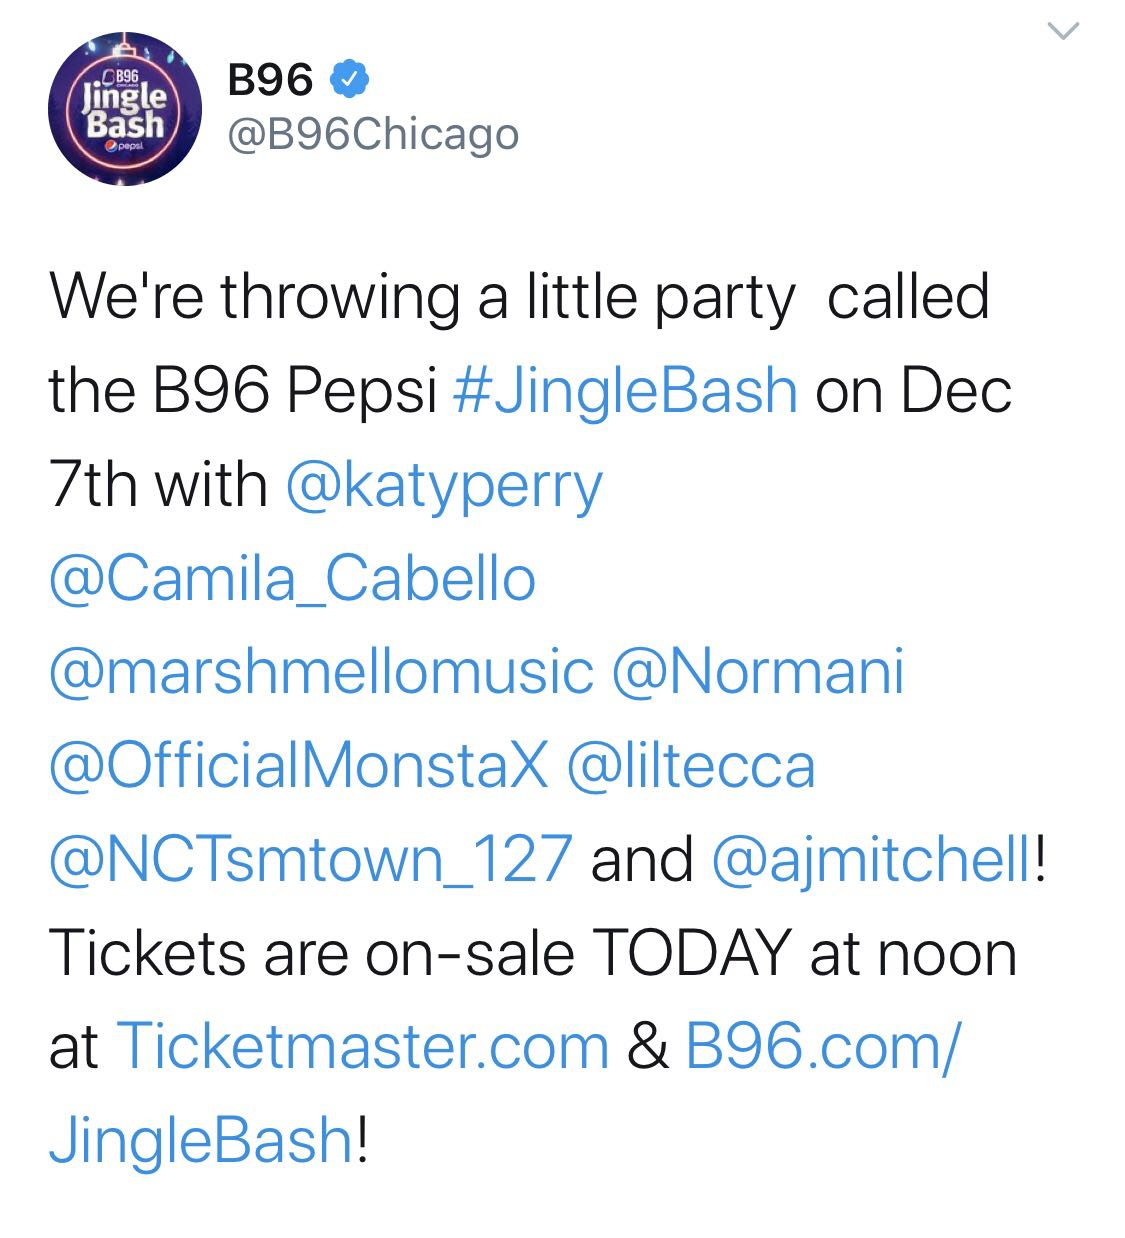The image size is (1125, 1238).
Task: Open the @liltecca mention
Action: tap(691, 765)
